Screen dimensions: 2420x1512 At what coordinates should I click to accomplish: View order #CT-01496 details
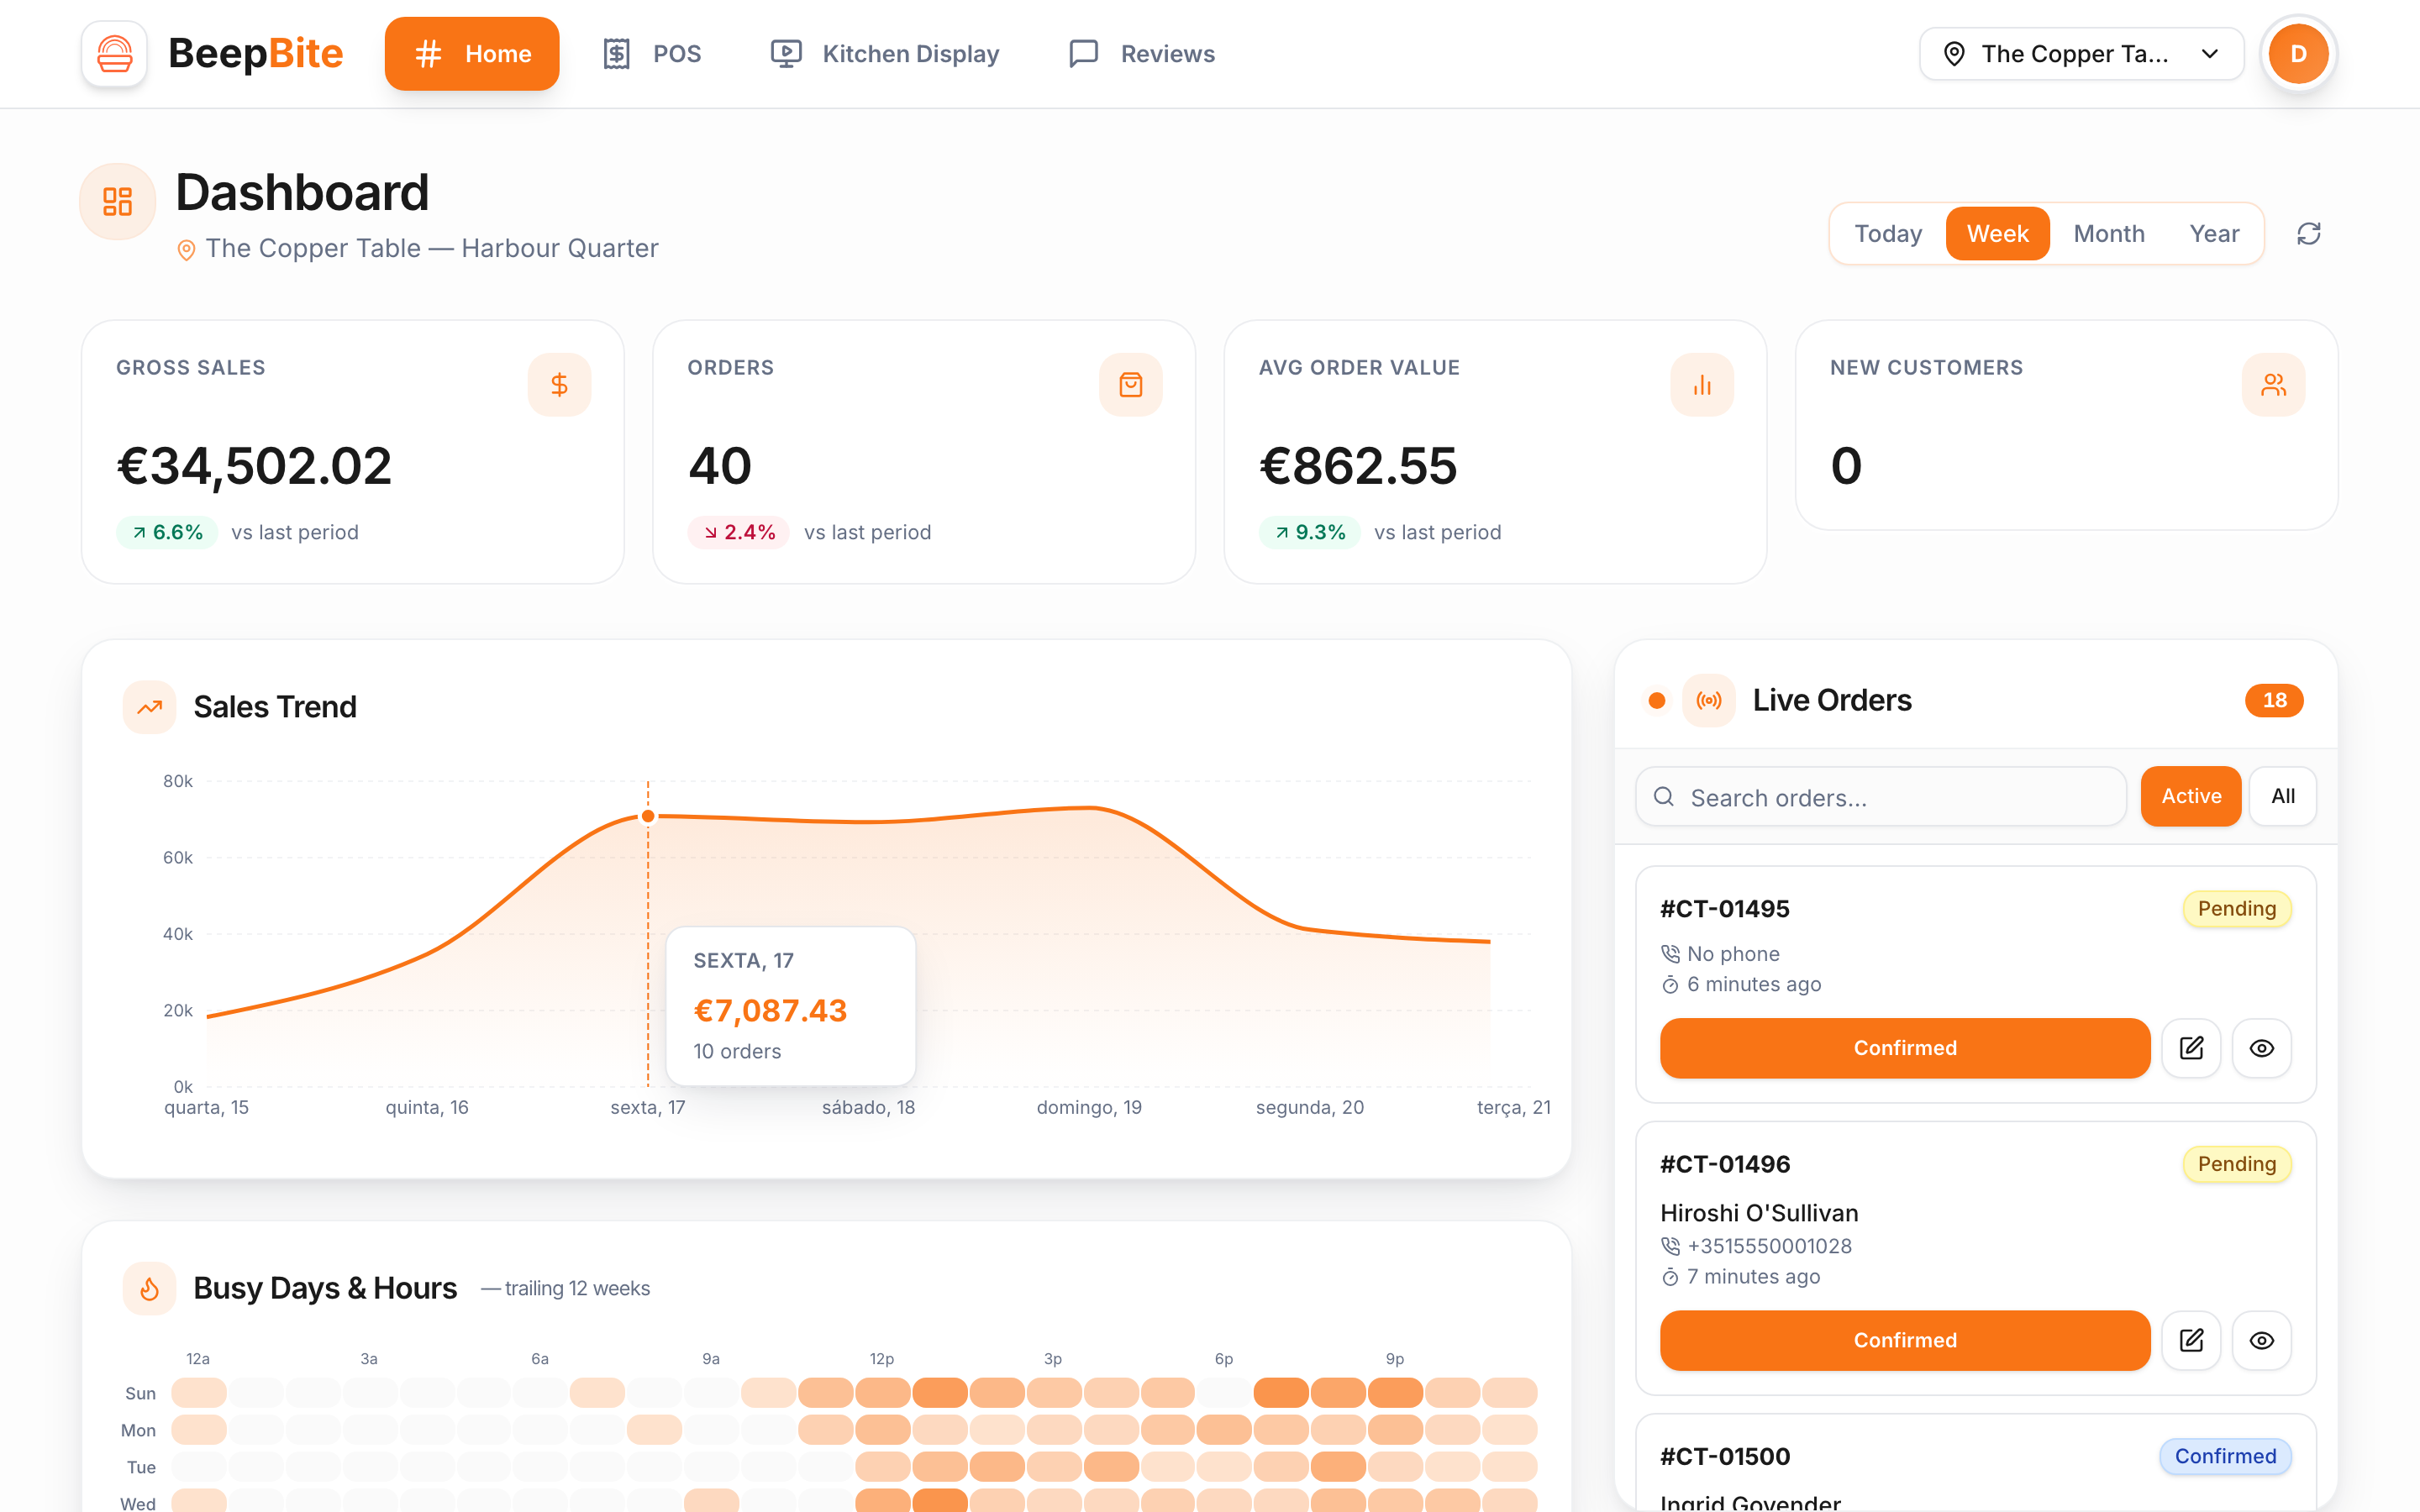[x=2261, y=1340]
